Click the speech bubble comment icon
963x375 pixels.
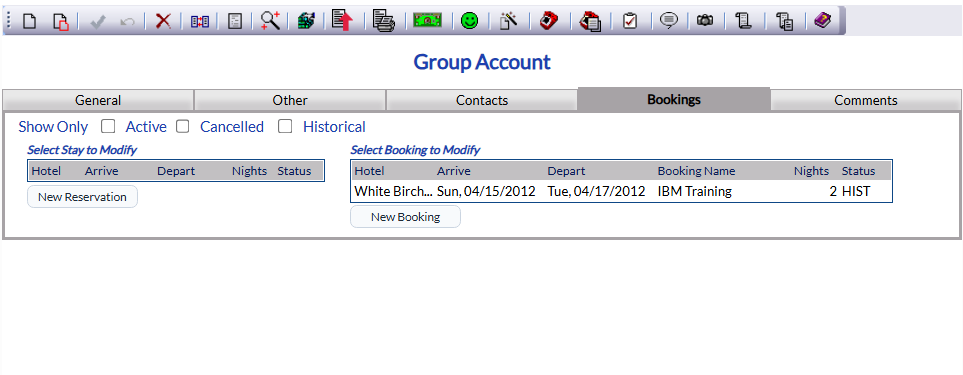pyautogui.click(x=669, y=21)
